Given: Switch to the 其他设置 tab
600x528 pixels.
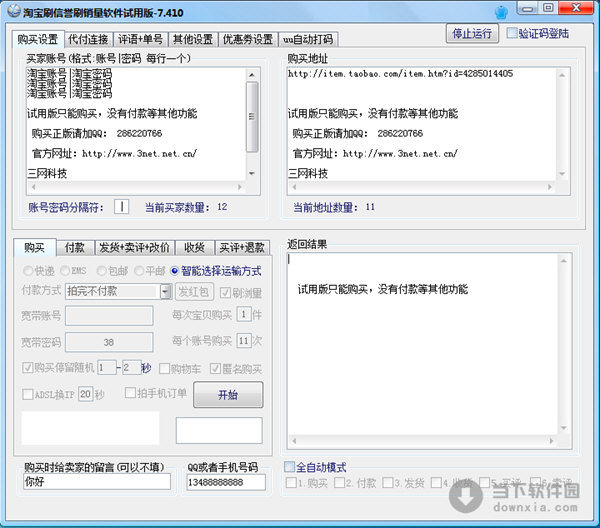Looking at the screenshot, I should (193, 39).
